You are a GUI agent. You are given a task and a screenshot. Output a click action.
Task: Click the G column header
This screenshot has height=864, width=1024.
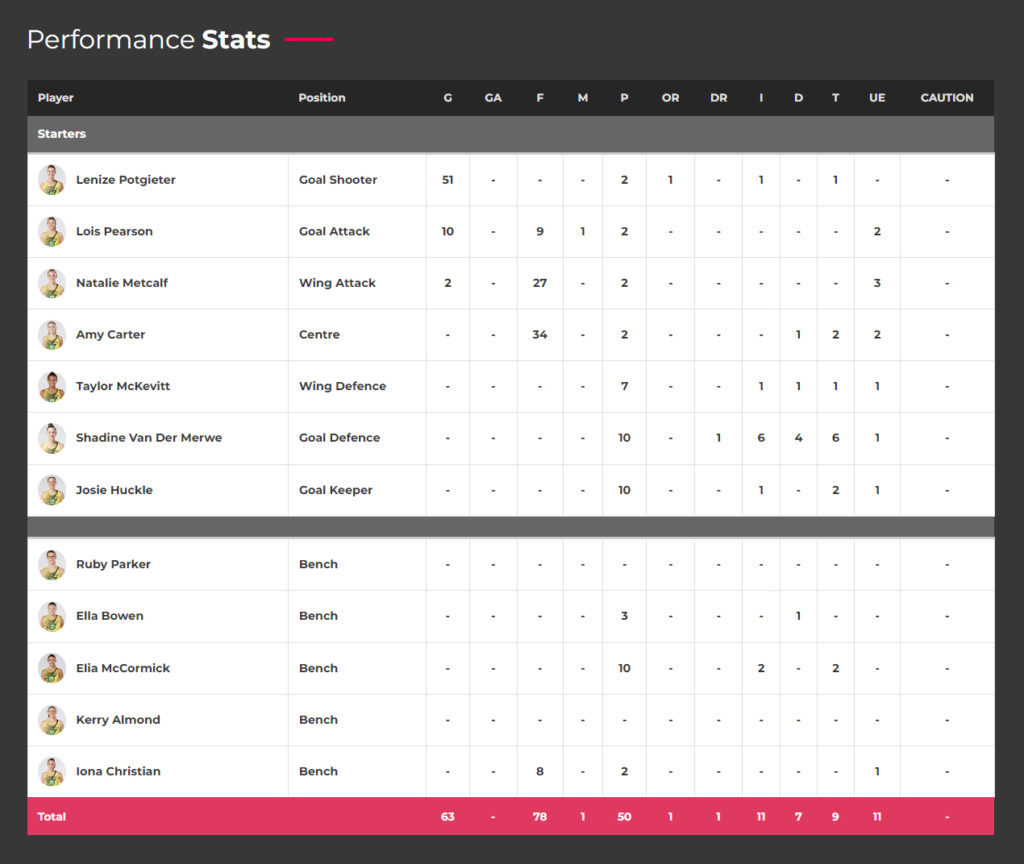448,98
